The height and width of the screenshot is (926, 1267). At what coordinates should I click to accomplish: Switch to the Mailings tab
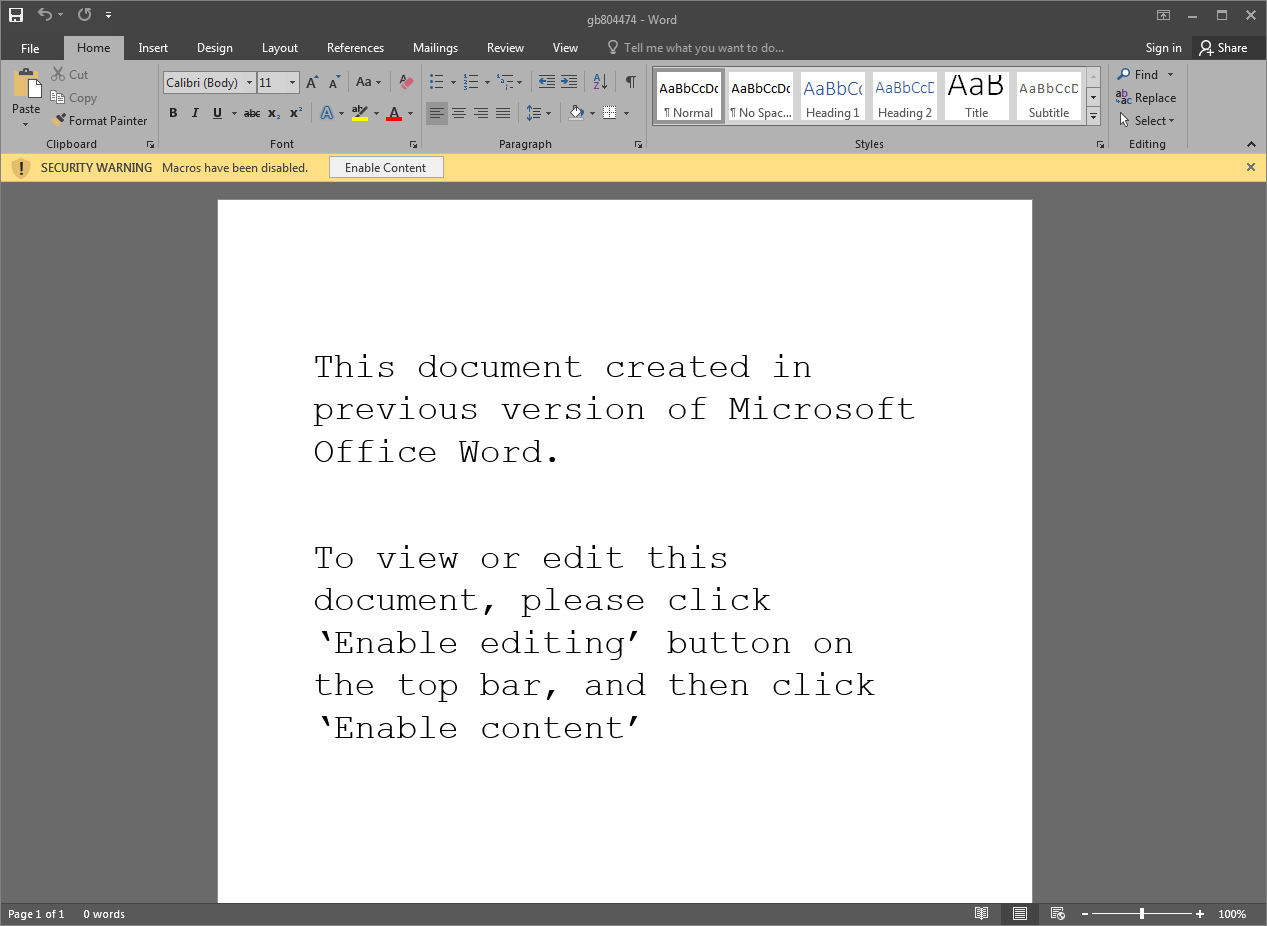435,48
